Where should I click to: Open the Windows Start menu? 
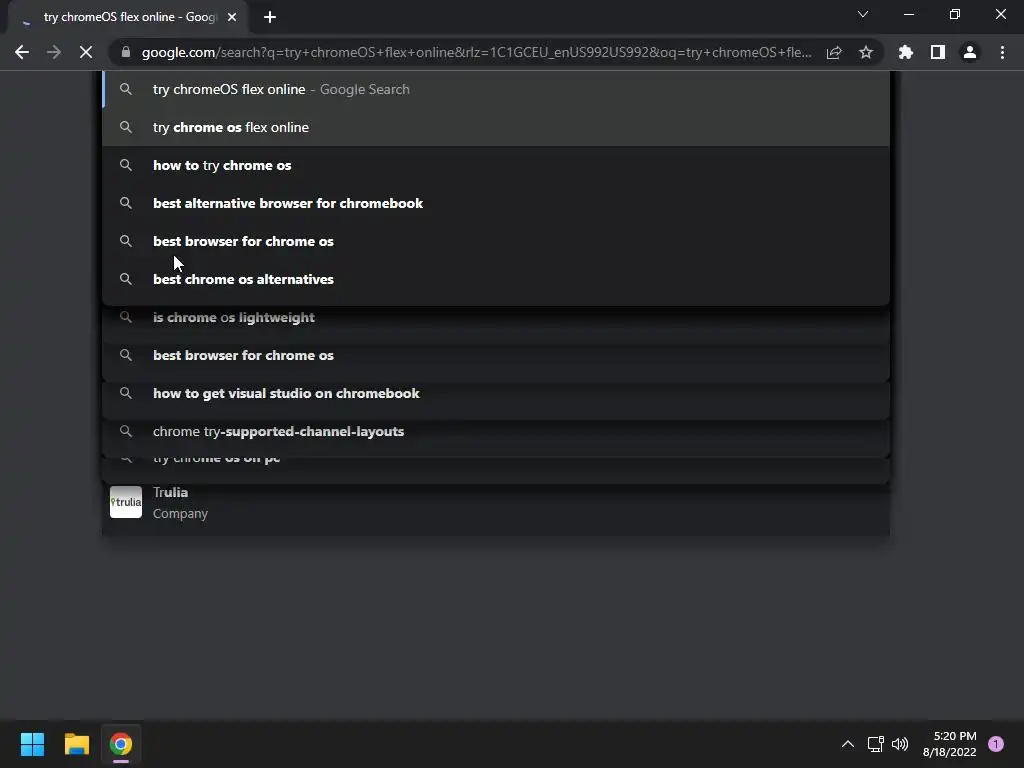point(32,744)
